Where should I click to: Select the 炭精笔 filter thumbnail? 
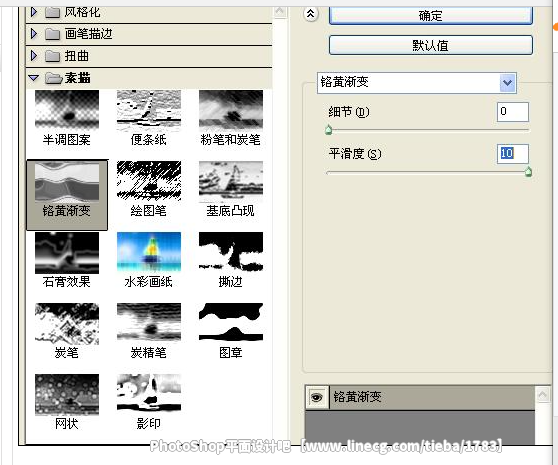(x=149, y=322)
